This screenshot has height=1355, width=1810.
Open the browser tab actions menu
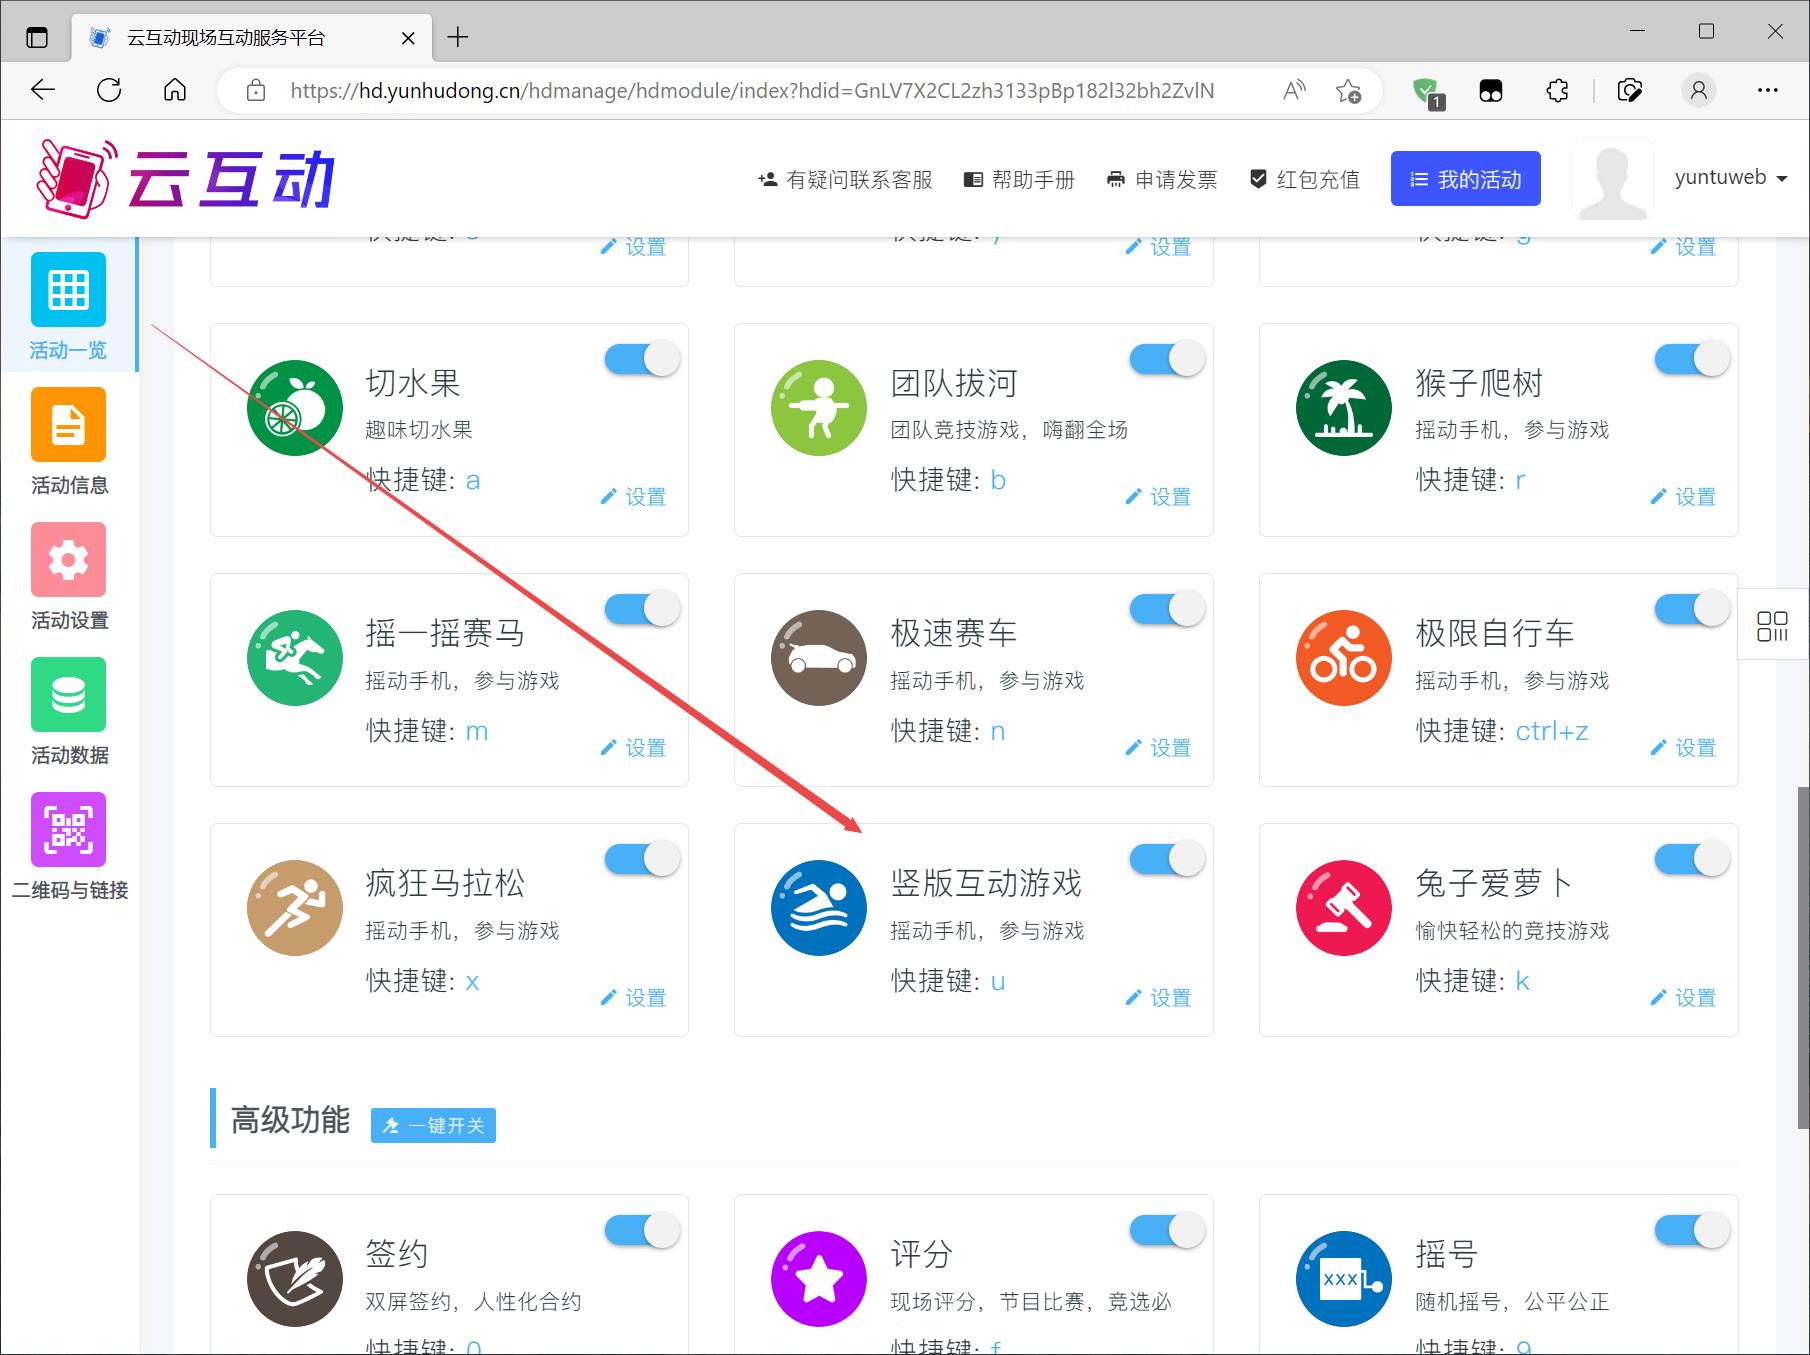(36, 38)
